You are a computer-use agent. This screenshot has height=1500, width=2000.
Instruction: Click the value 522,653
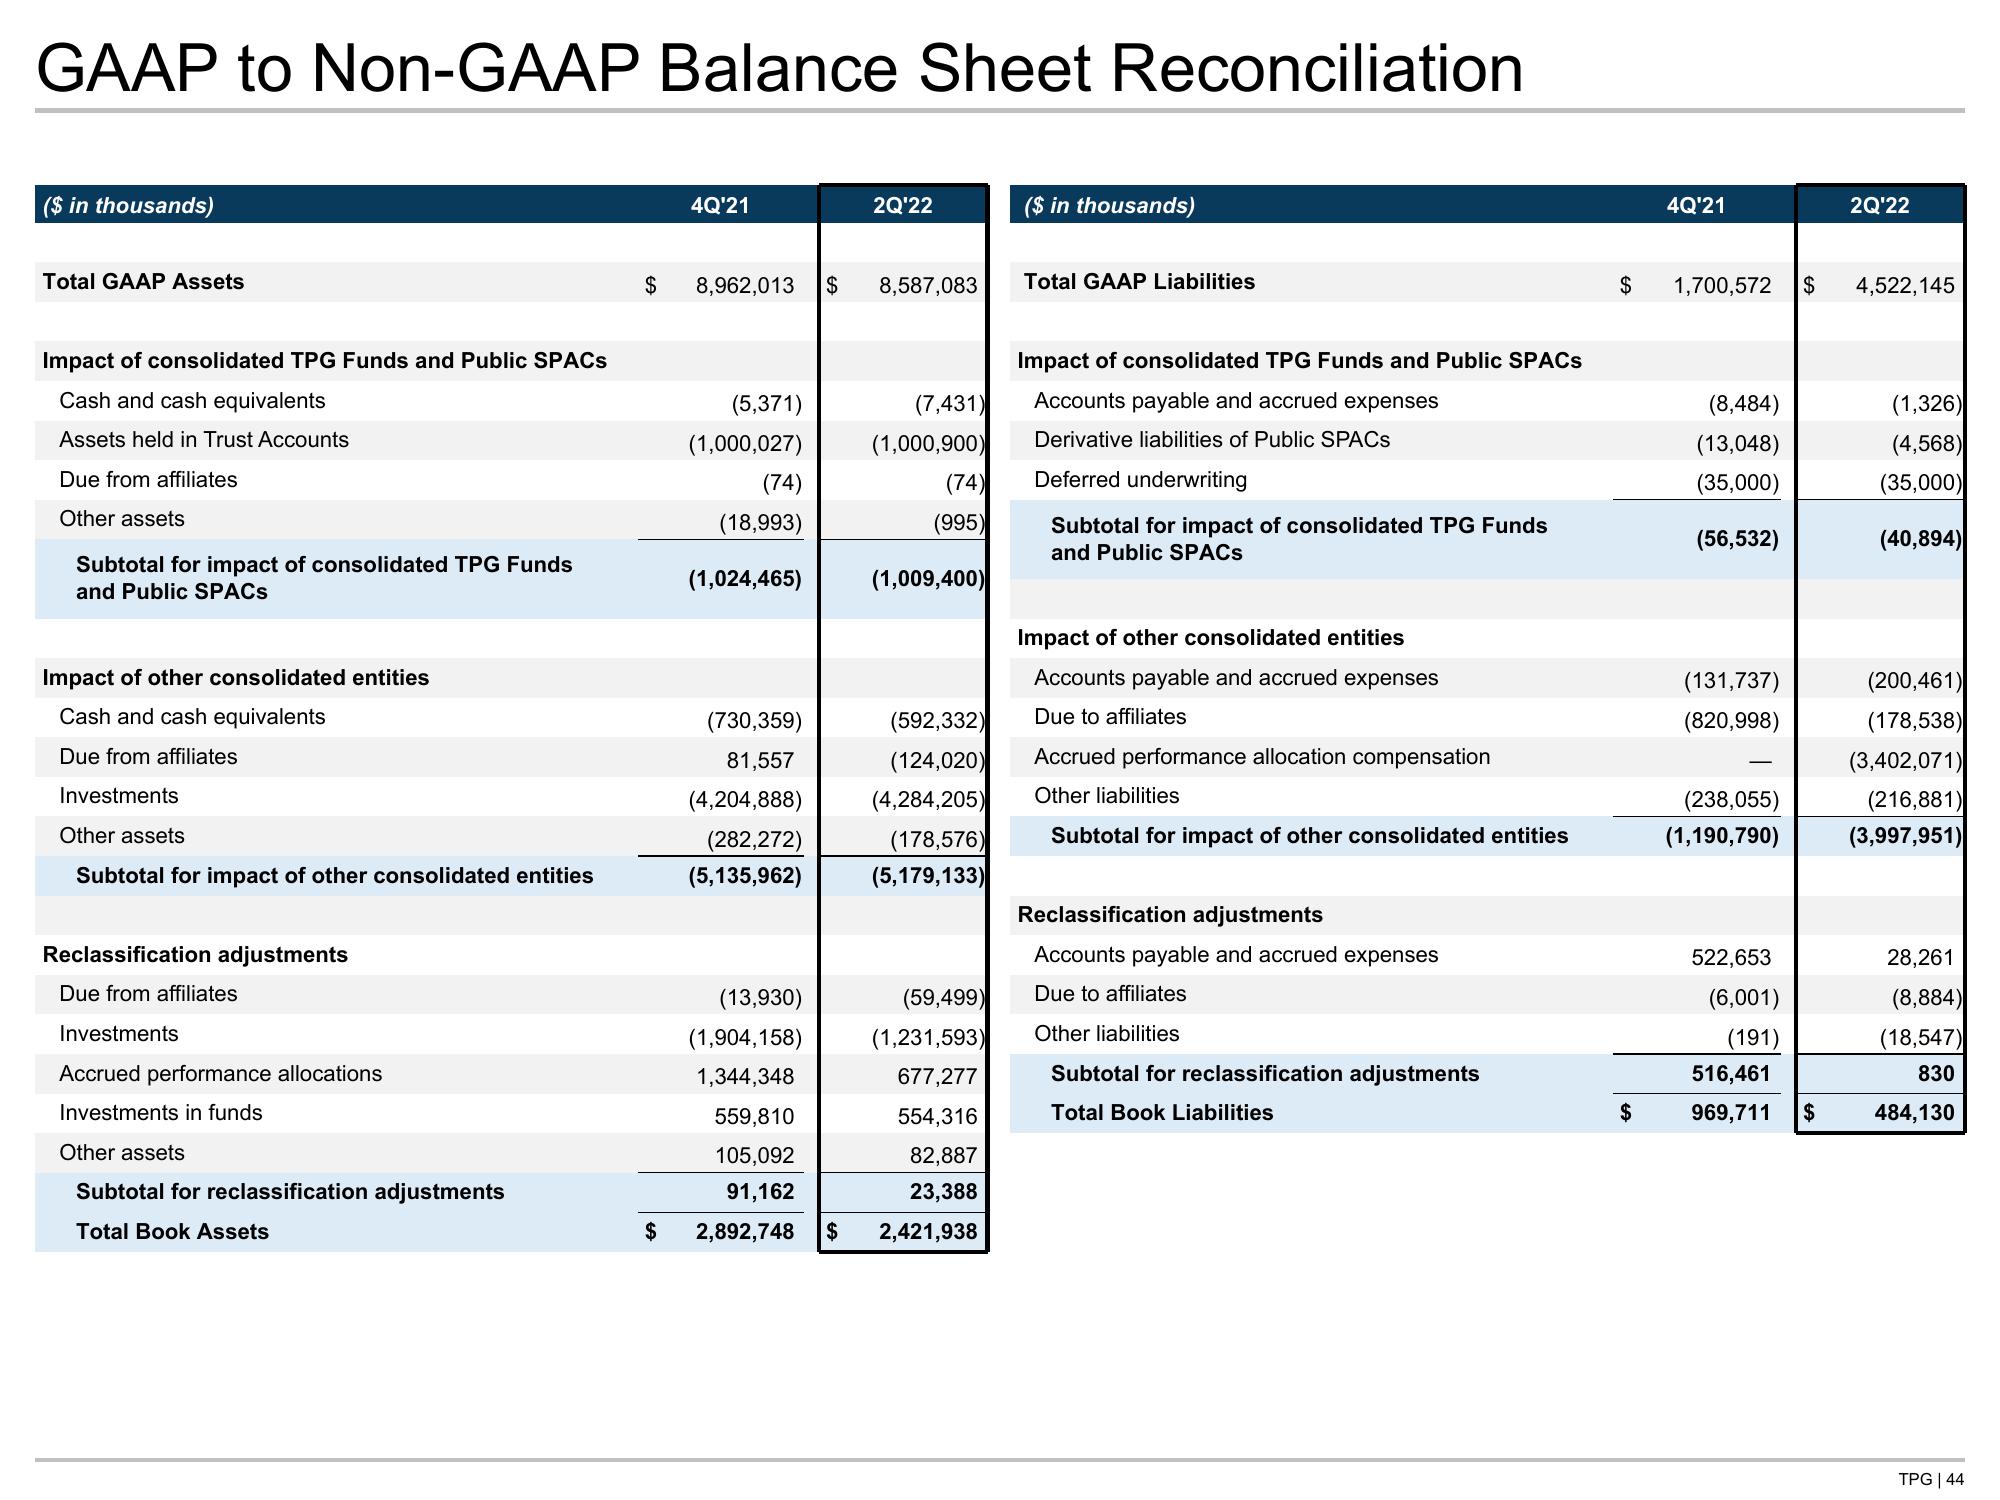(x=1731, y=958)
